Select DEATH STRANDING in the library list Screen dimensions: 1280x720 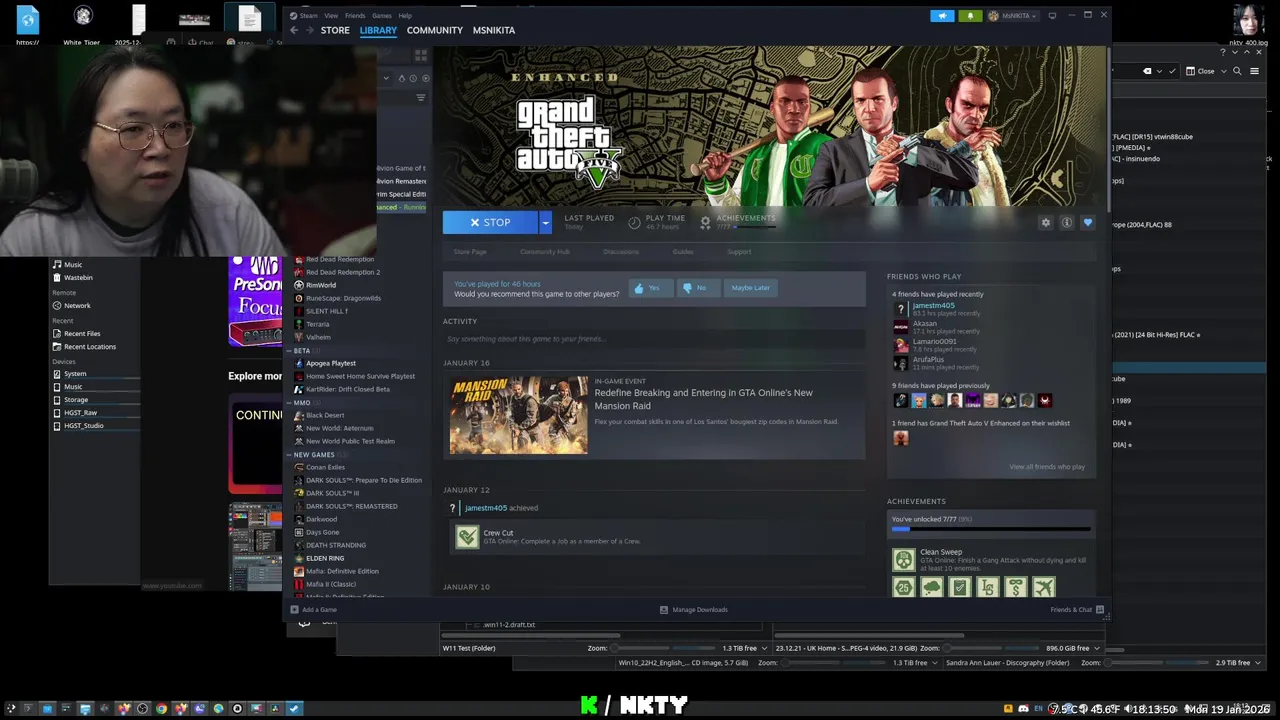pos(336,545)
